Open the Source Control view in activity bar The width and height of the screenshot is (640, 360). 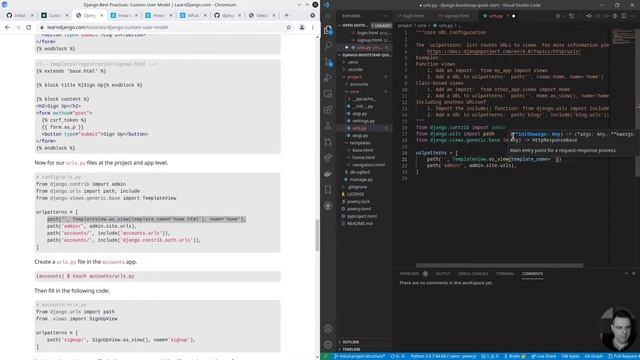pos(328,62)
